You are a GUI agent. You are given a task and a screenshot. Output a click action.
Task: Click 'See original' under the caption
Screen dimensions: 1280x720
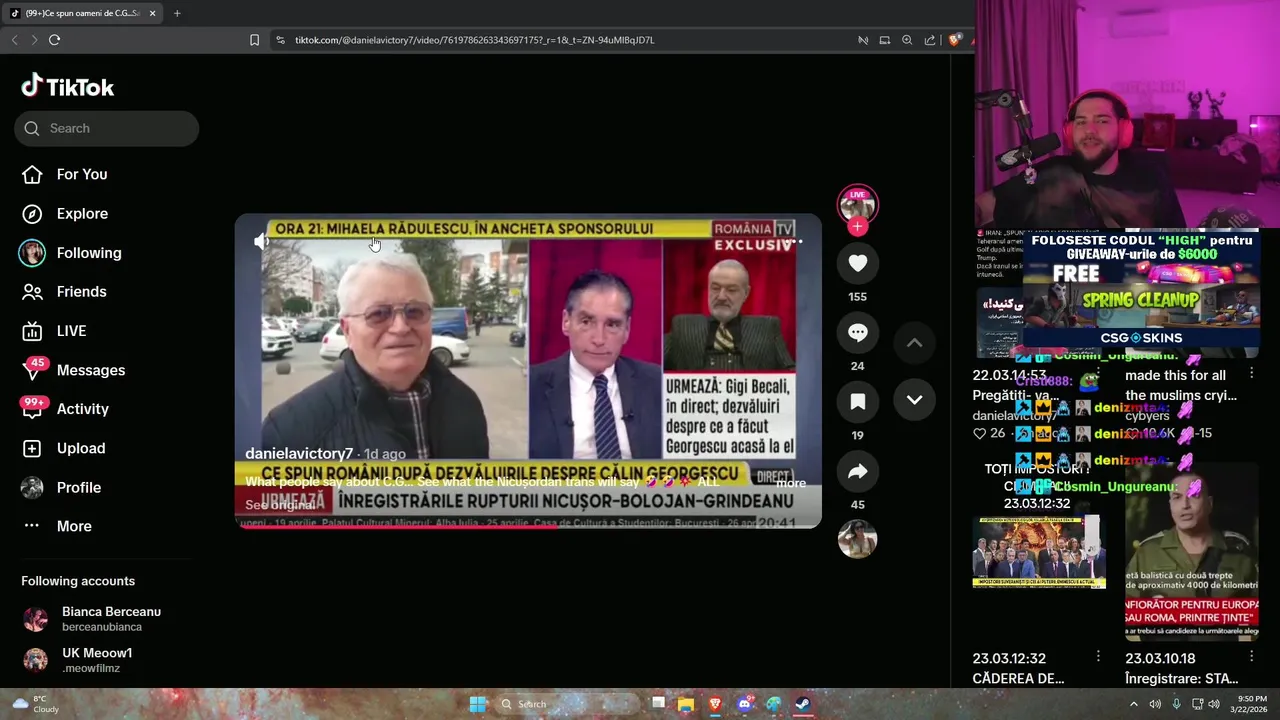pos(280,505)
